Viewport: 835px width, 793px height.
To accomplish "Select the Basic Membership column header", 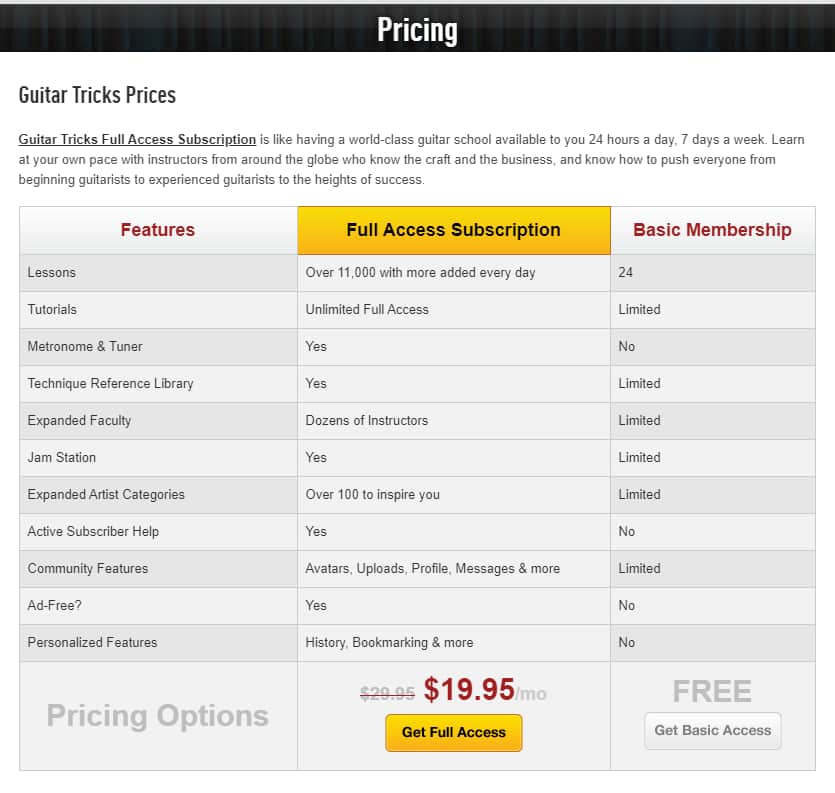I will [x=712, y=230].
